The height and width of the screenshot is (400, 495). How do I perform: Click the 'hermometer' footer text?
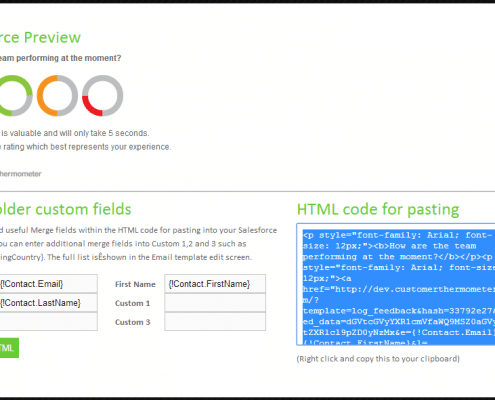[x=20, y=174]
